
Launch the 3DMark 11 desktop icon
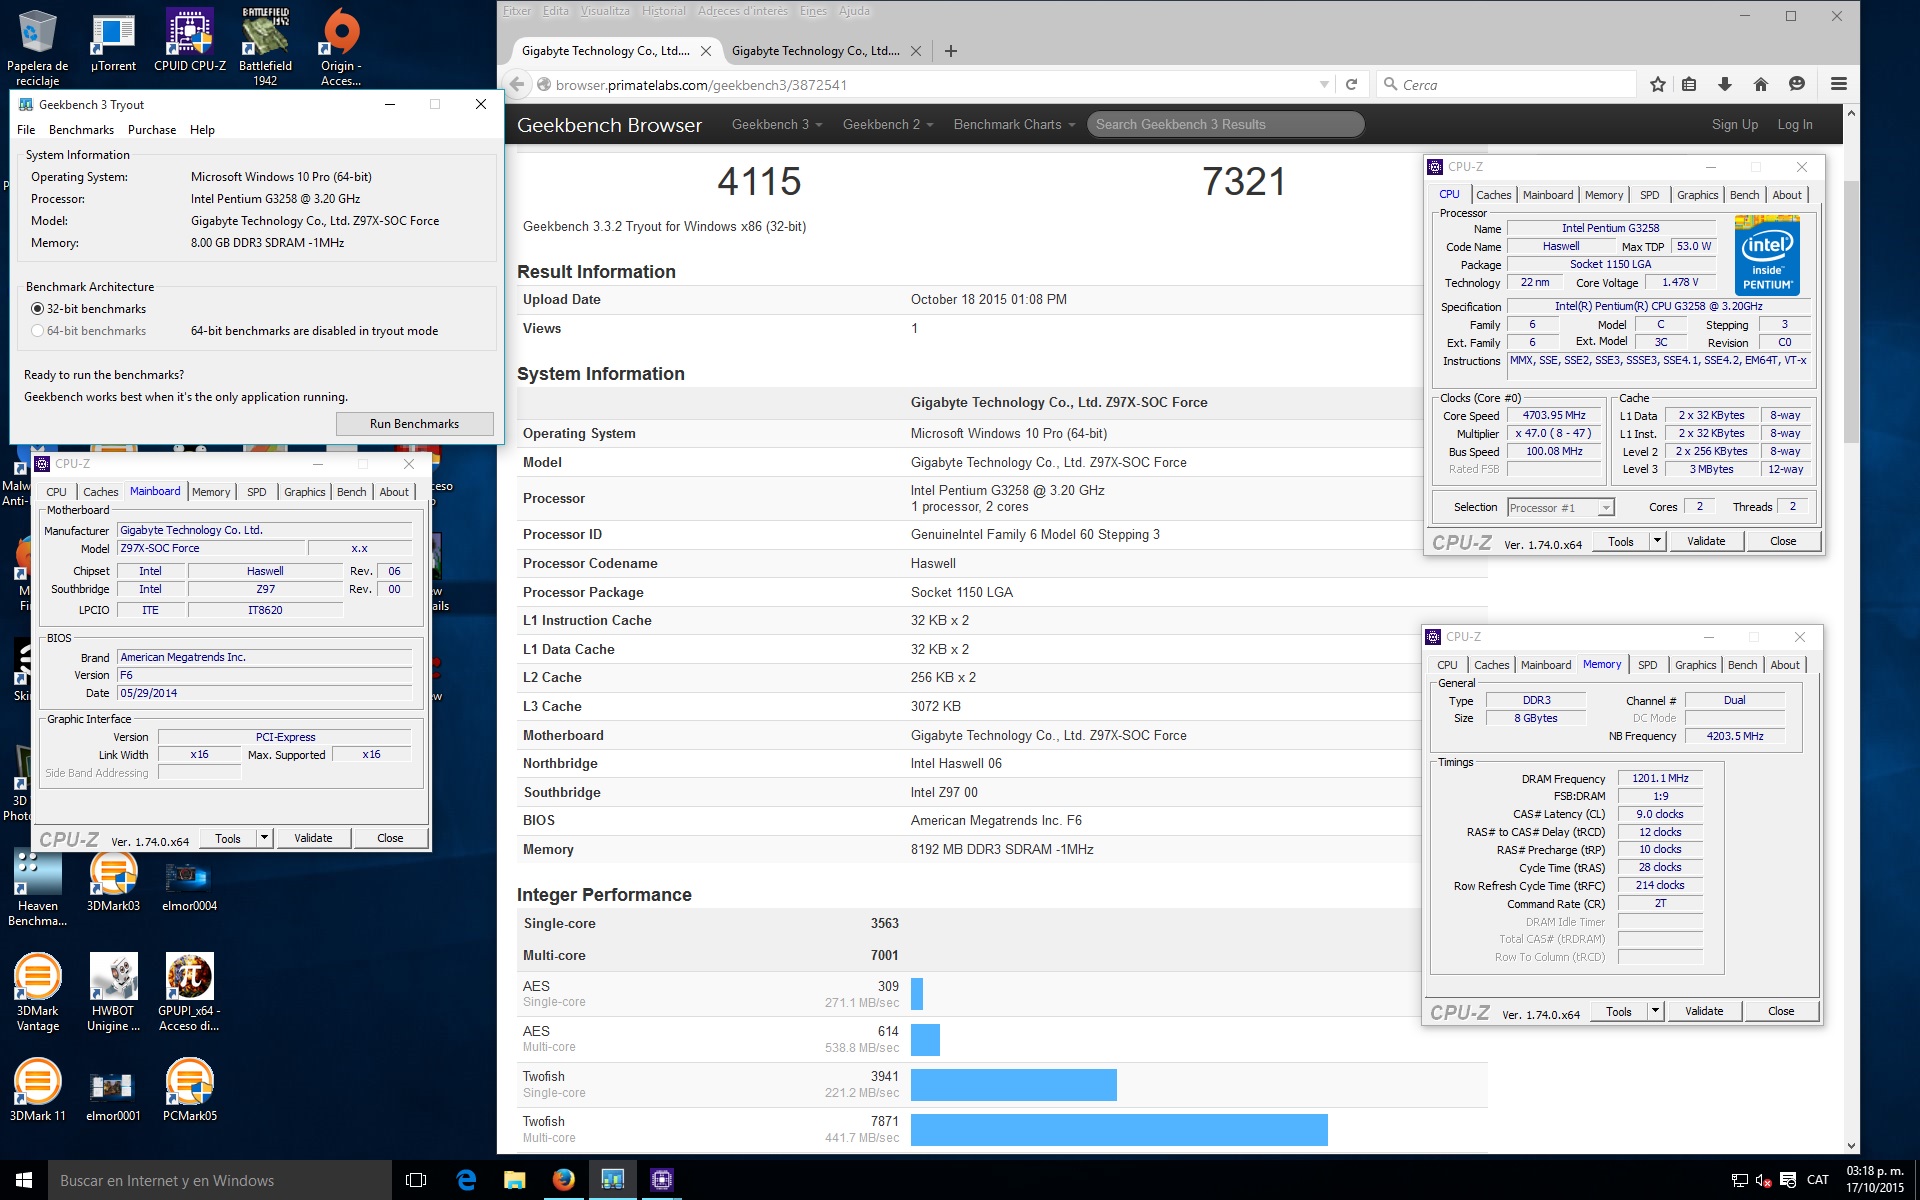coord(38,1090)
